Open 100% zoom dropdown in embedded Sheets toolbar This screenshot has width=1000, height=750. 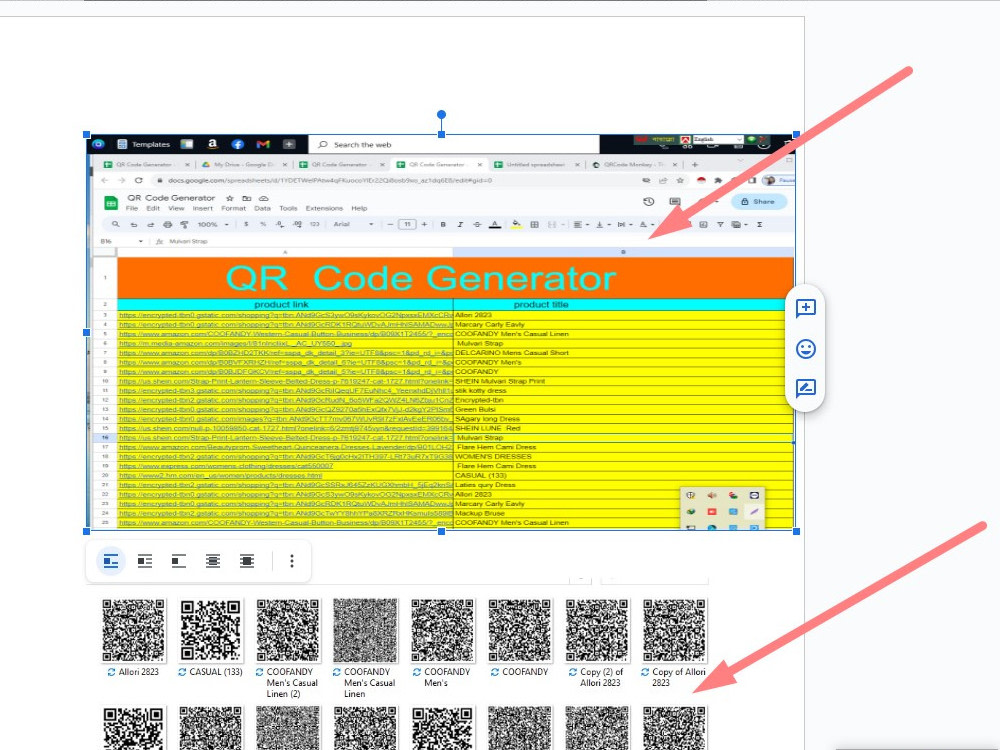pyautogui.click(x=212, y=224)
